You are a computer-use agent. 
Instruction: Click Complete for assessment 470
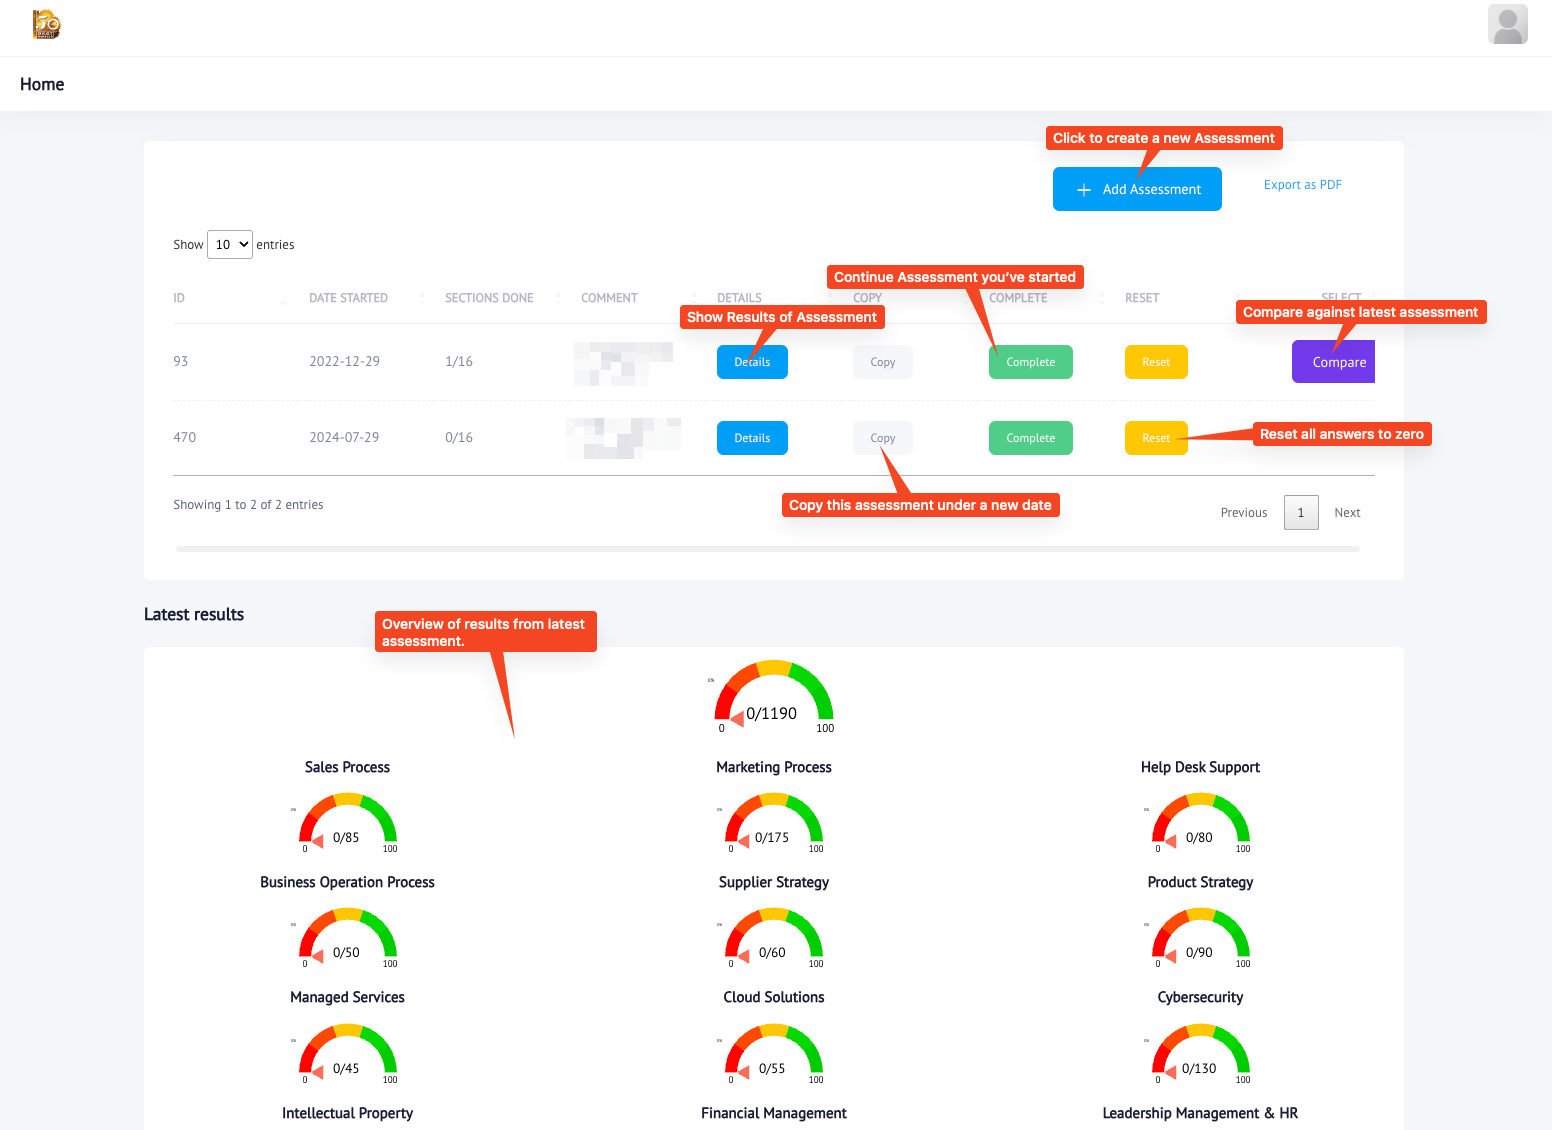[1030, 438]
